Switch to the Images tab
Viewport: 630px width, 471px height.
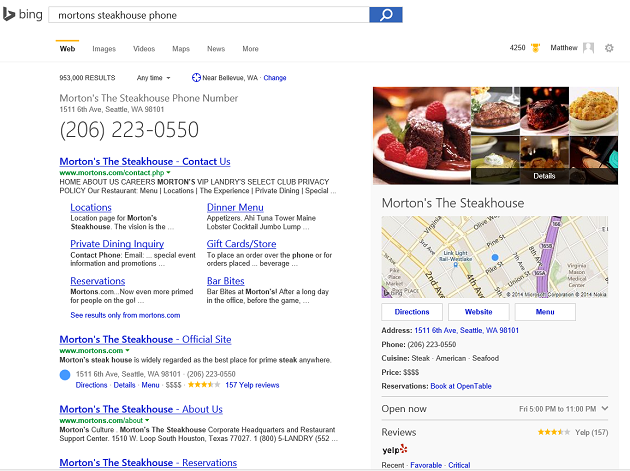point(104,49)
